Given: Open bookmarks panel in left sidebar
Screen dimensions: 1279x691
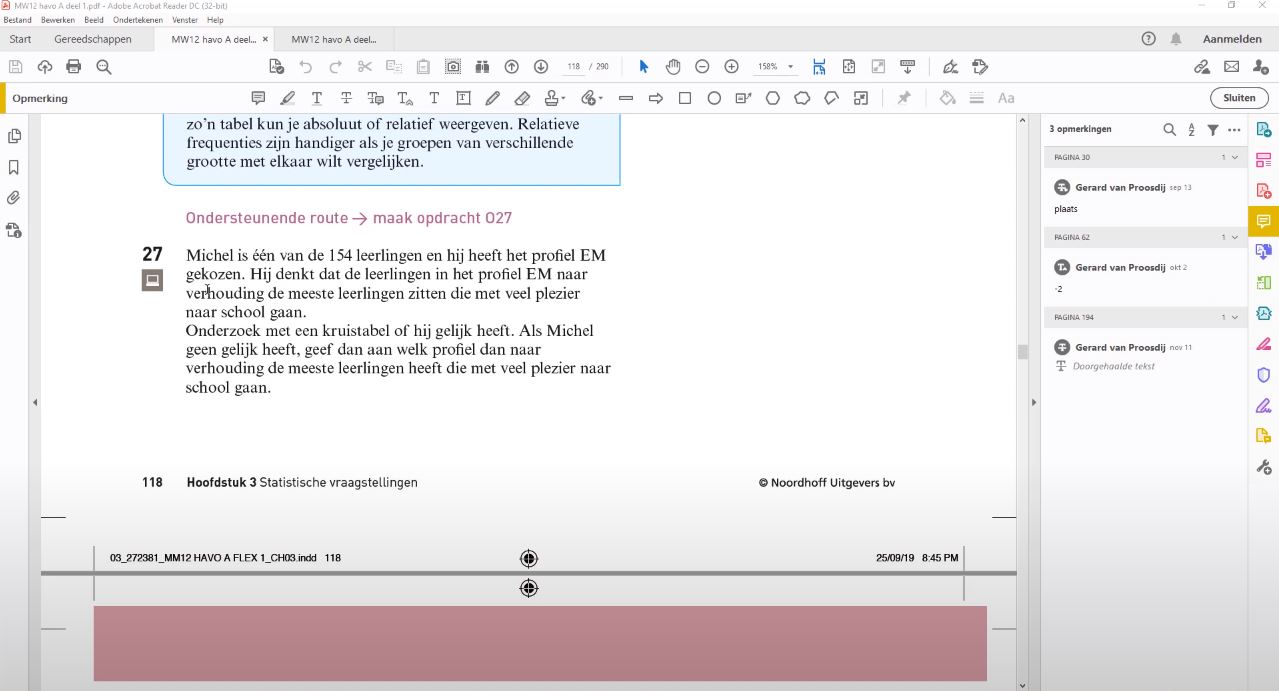Looking at the screenshot, I should coord(14,167).
